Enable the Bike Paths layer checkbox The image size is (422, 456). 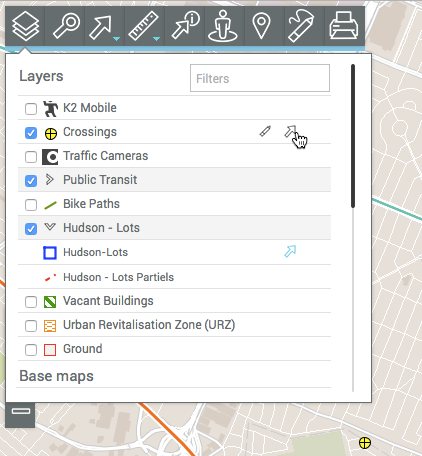tap(31, 205)
